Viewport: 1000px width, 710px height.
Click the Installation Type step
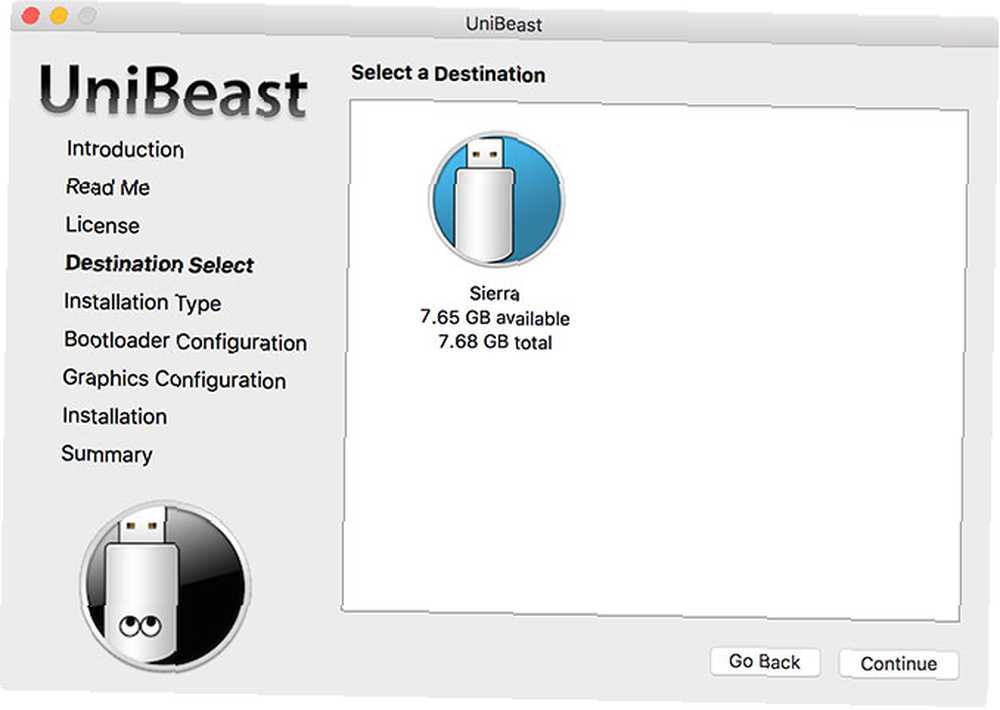pyautogui.click(x=142, y=302)
